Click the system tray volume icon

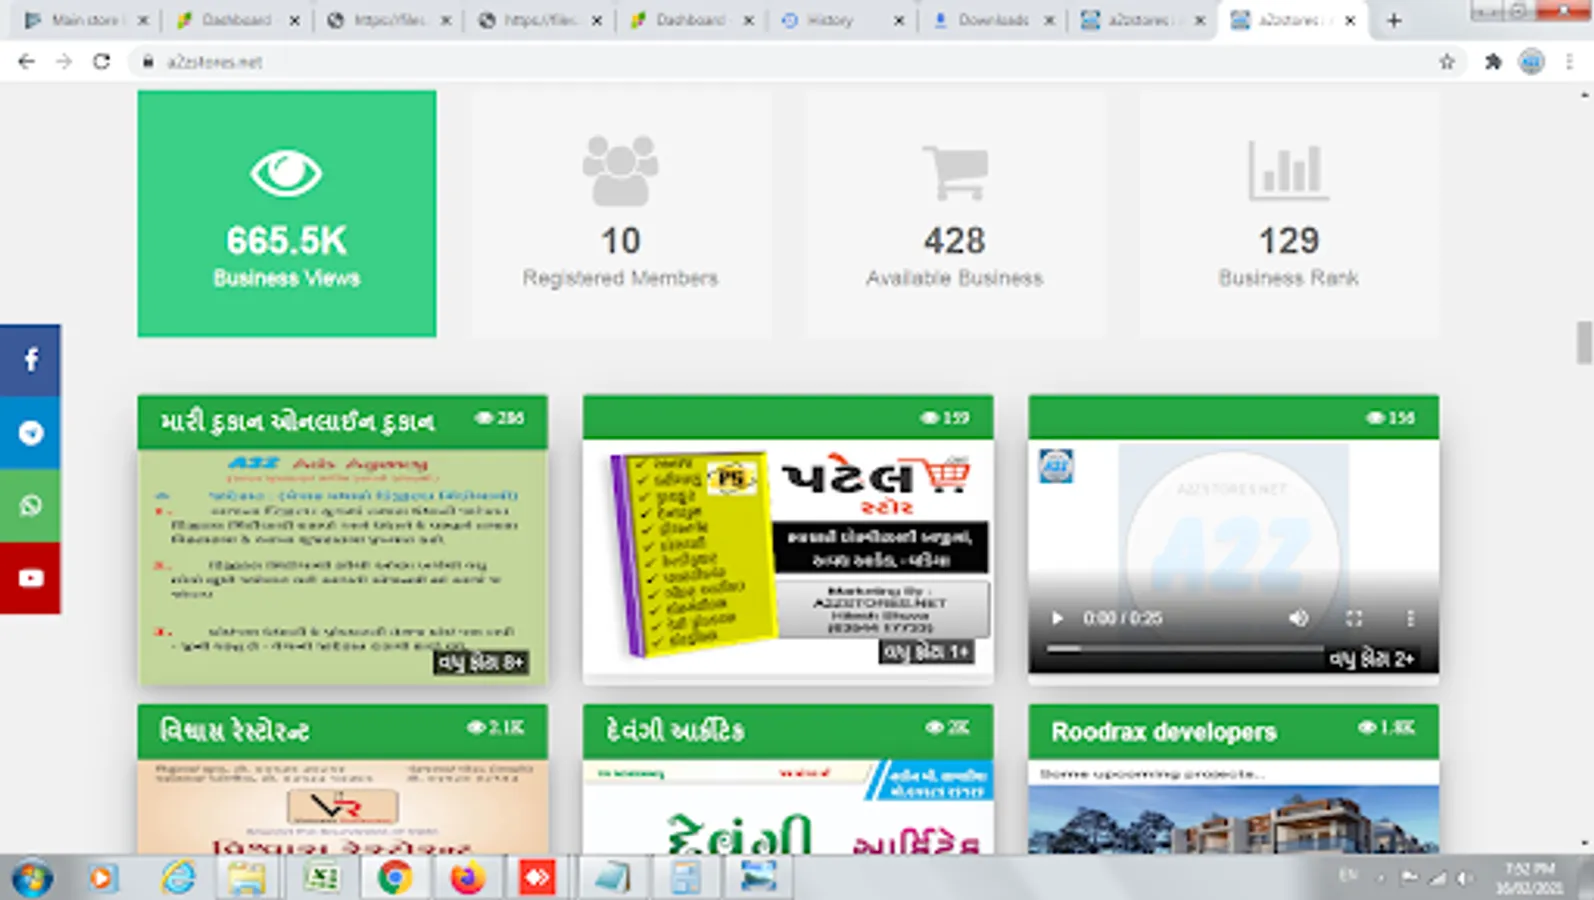click(x=1465, y=878)
